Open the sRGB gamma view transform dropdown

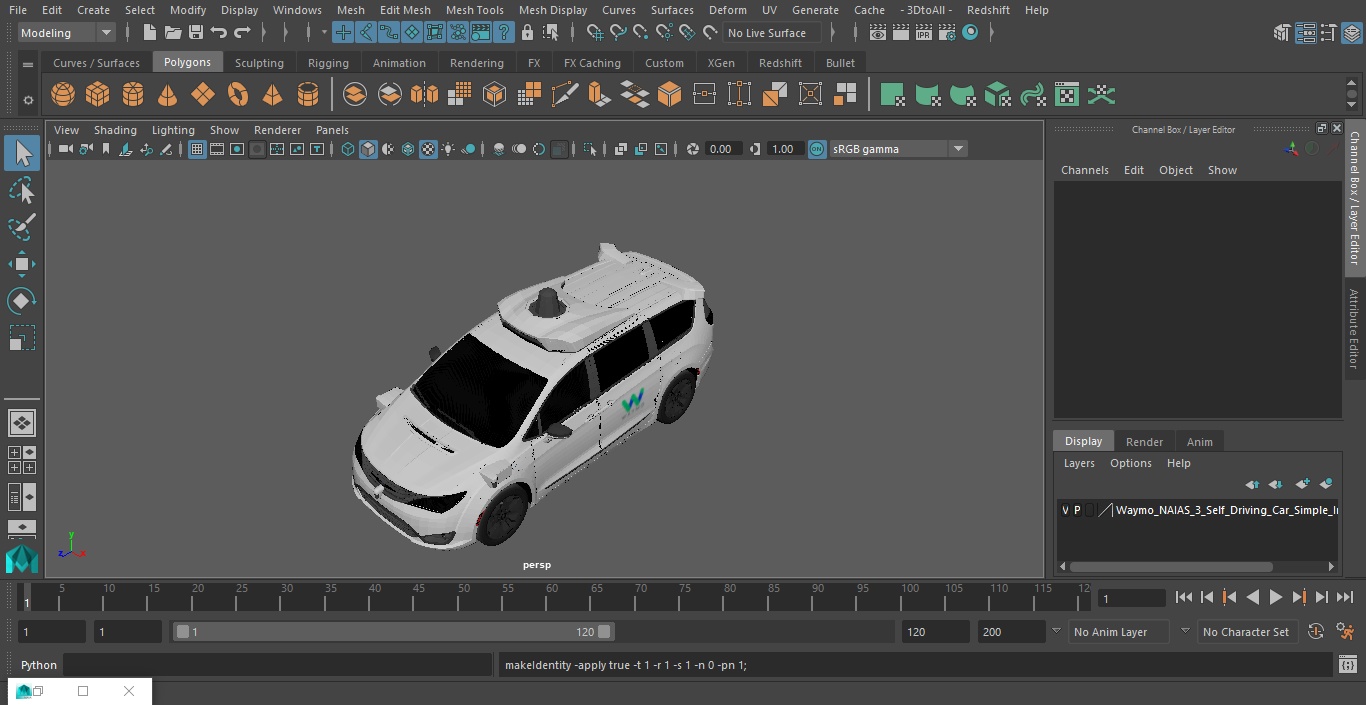[957, 149]
